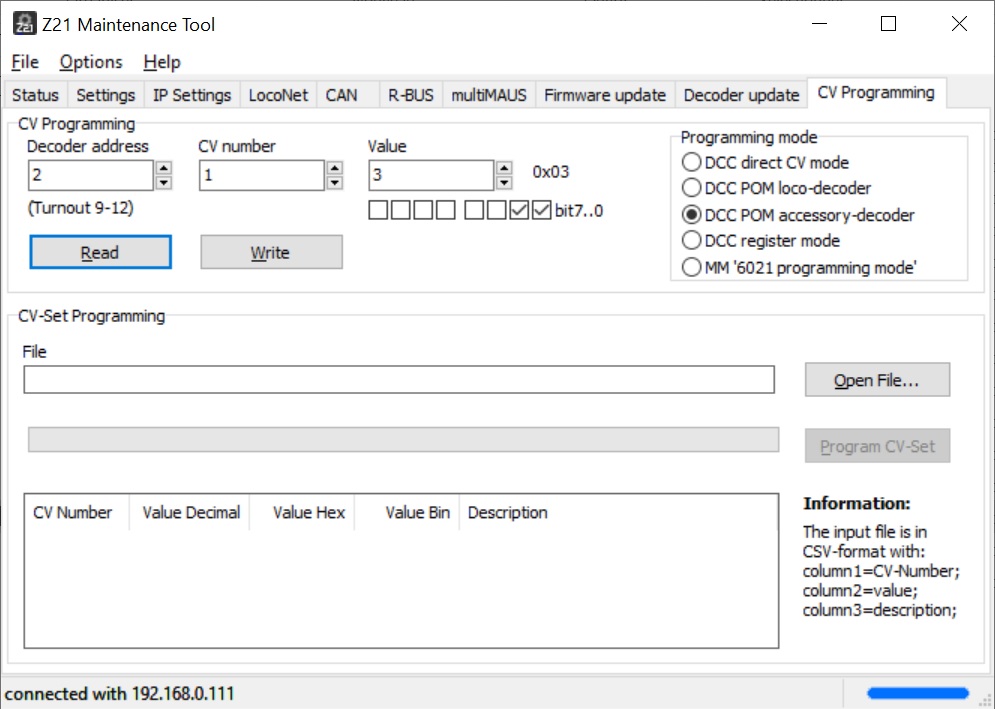Click the Decoder address input field
This screenshot has height=709, width=995.
(x=90, y=175)
